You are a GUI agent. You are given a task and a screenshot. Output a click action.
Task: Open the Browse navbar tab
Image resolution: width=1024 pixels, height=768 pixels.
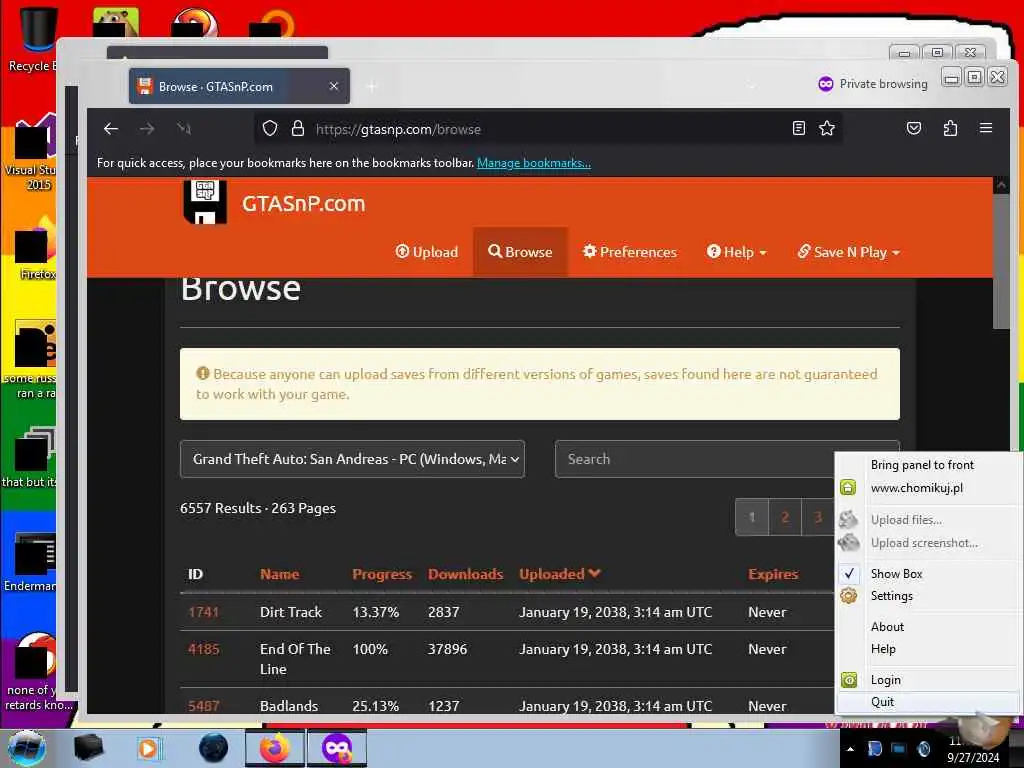[520, 252]
